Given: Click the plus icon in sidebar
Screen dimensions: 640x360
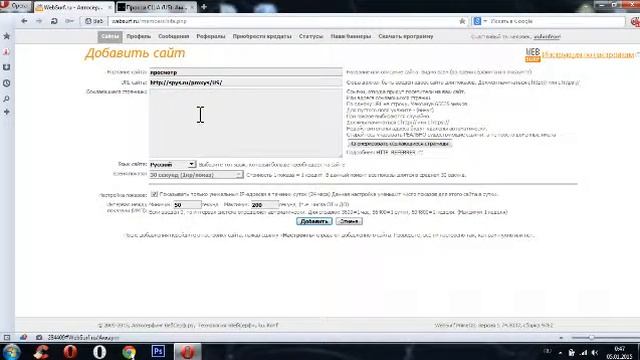Looking at the screenshot, I should point(7,112).
